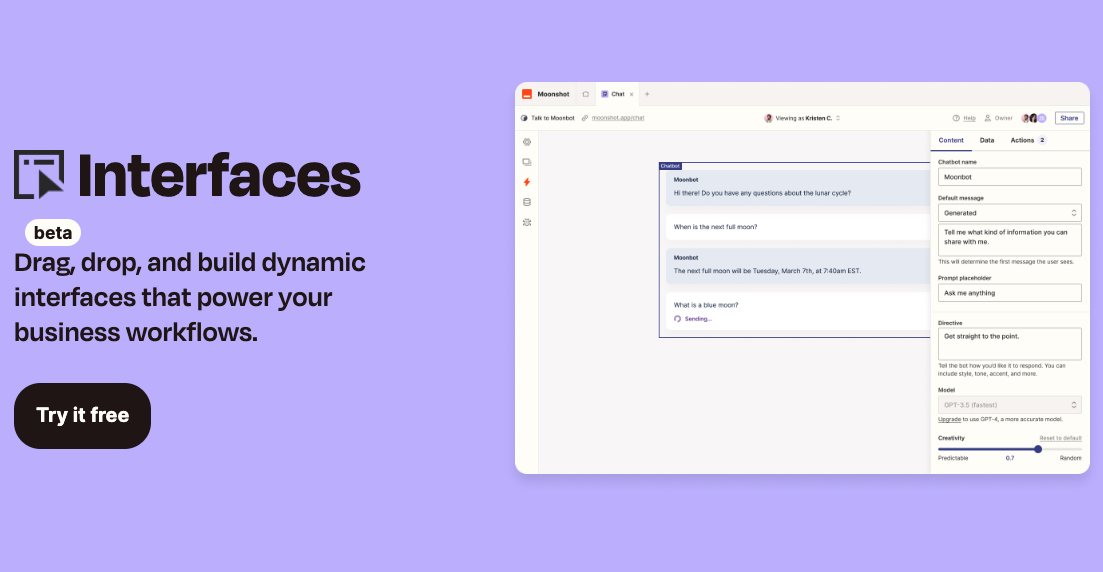The image size is (1103, 572).
Task: Open the database tables icon in sidebar
Action: point(527,202)
